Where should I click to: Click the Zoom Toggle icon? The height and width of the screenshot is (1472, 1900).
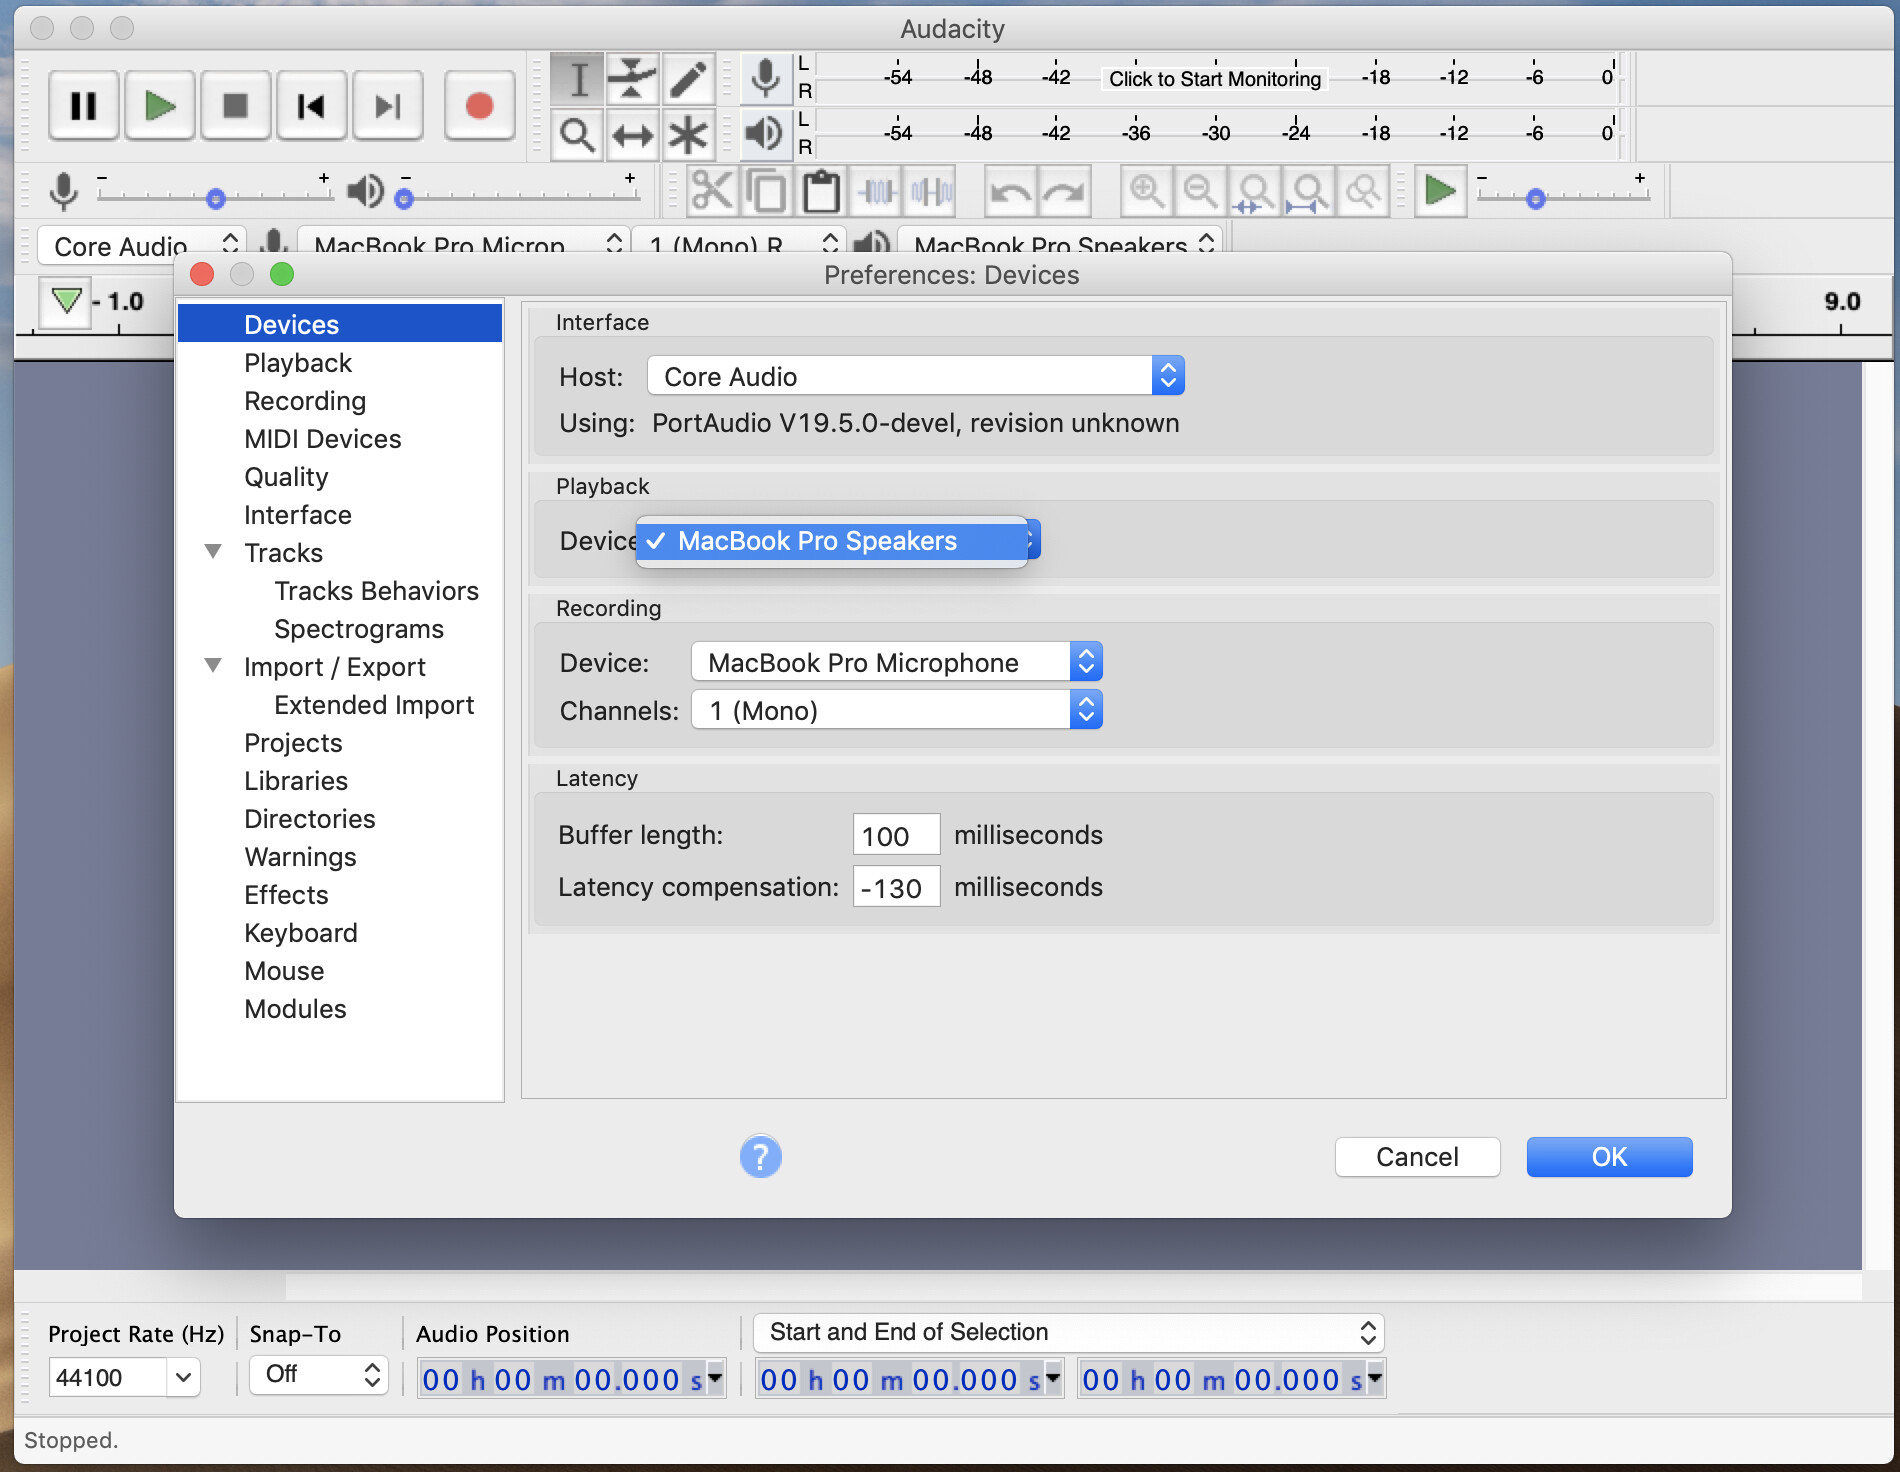pyautogui.click(x=1363, y=191)
